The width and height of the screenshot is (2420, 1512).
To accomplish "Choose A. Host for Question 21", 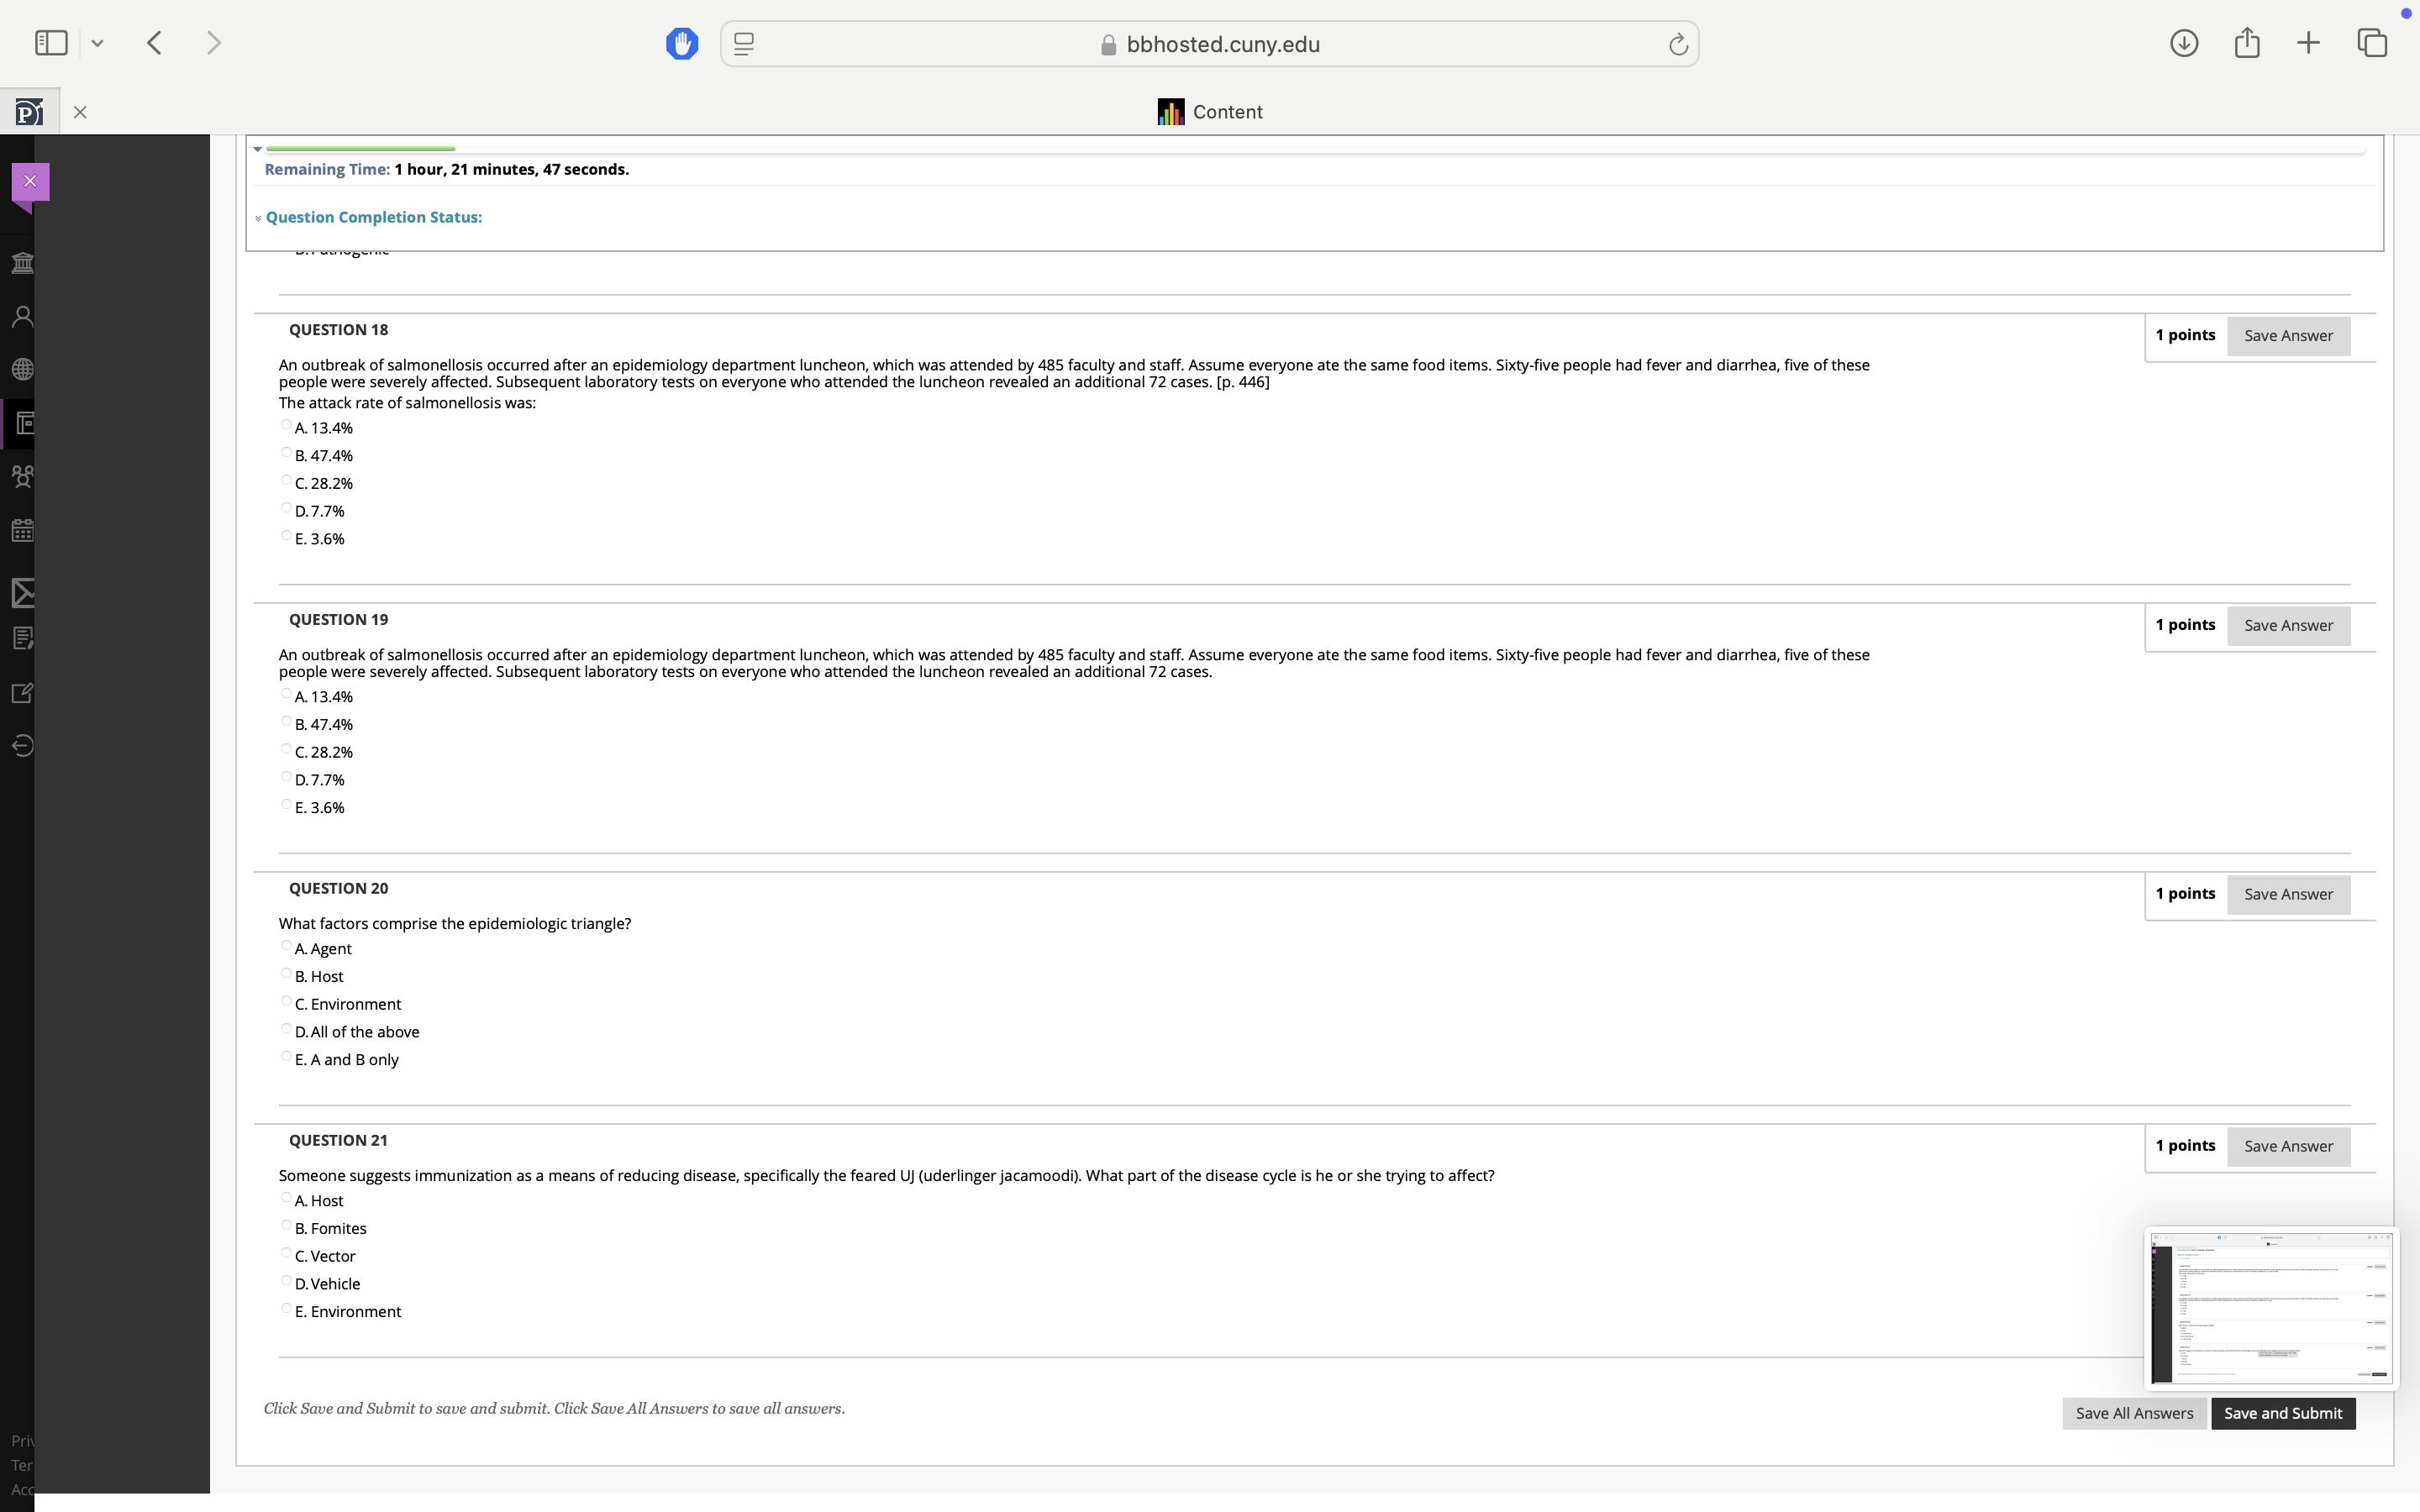I will tap(287, 1198).
